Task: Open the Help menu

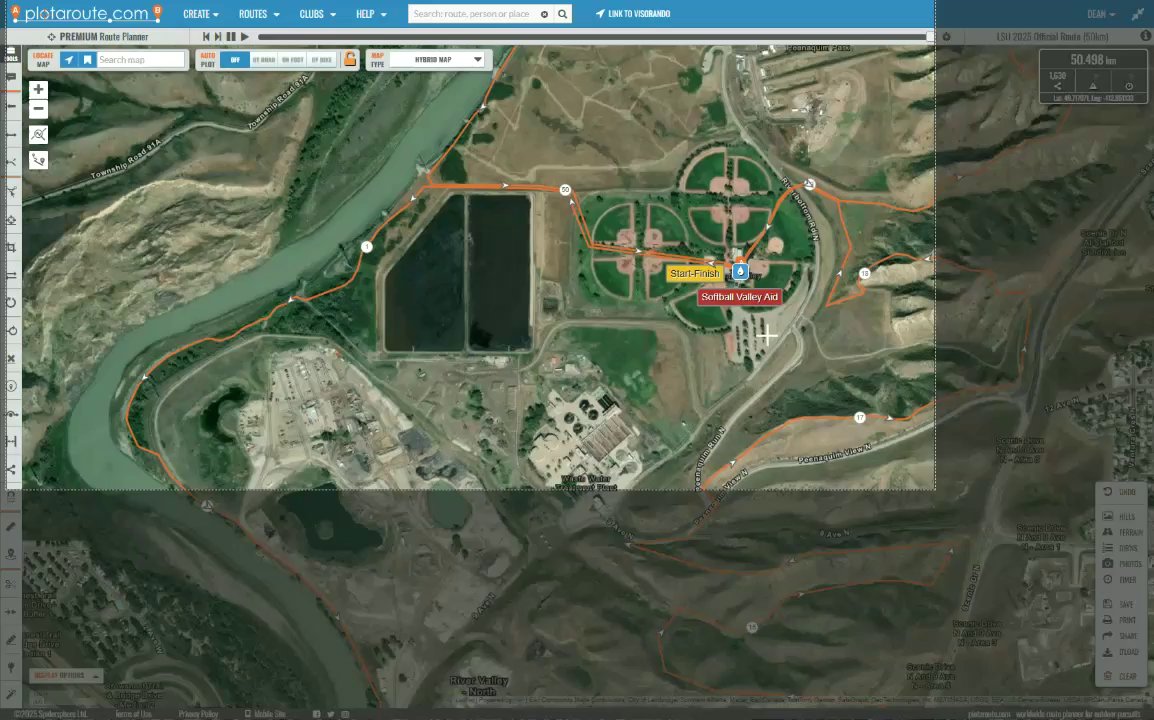Action: (371, 14)
